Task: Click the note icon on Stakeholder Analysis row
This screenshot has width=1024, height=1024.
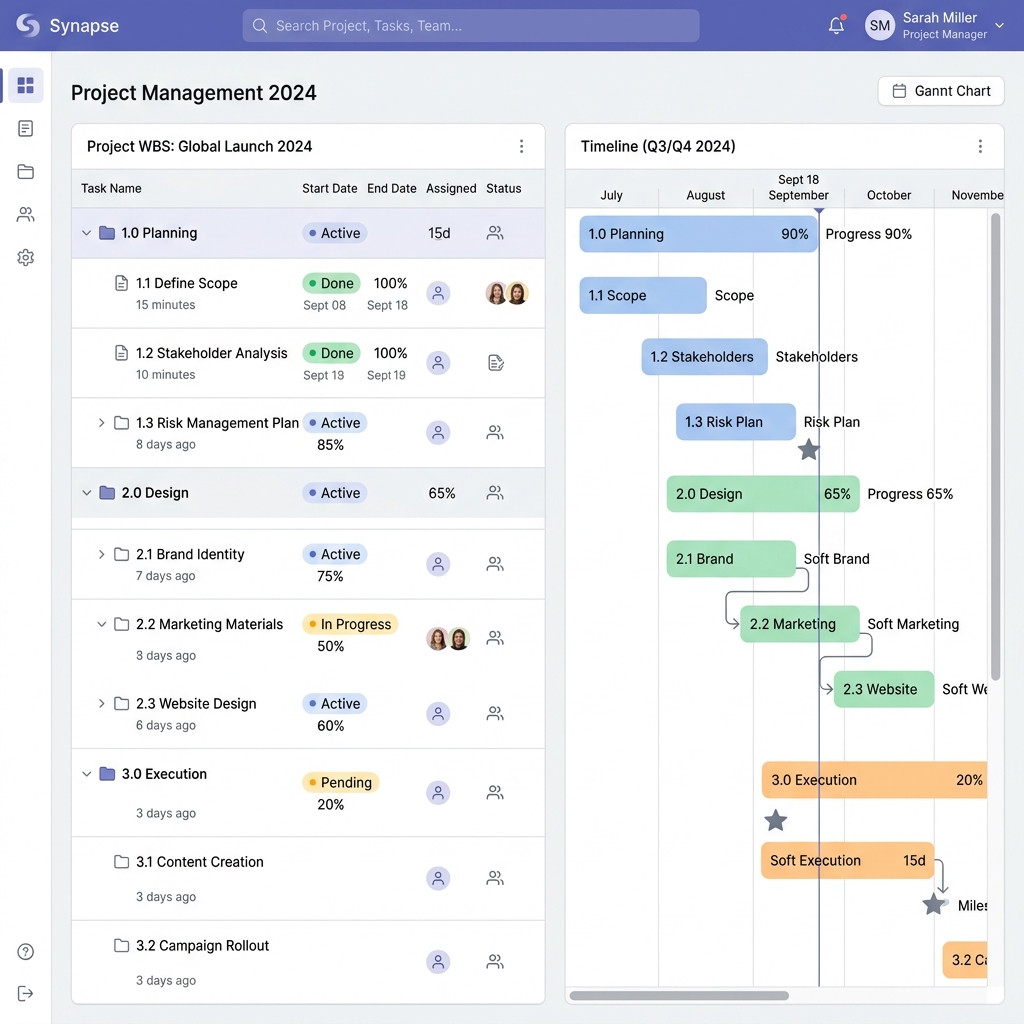Action: pyautogui.click(x=496, y=362)
